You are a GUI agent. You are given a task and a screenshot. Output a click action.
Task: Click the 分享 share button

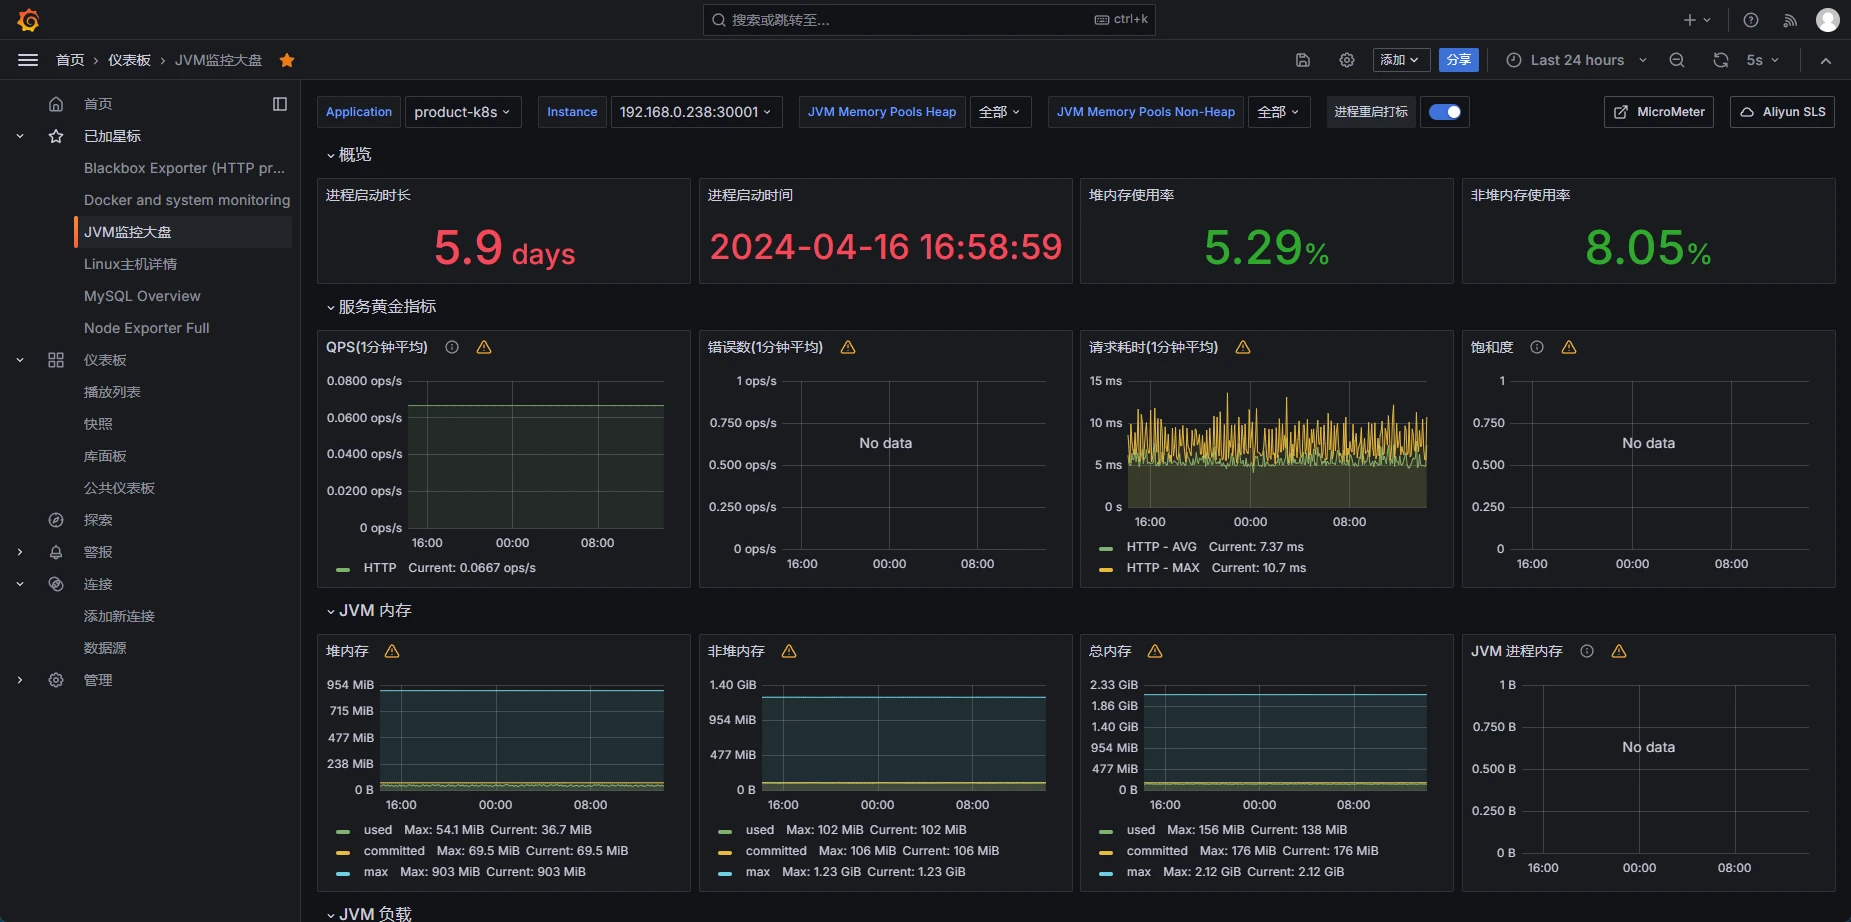pos(1459,60)
